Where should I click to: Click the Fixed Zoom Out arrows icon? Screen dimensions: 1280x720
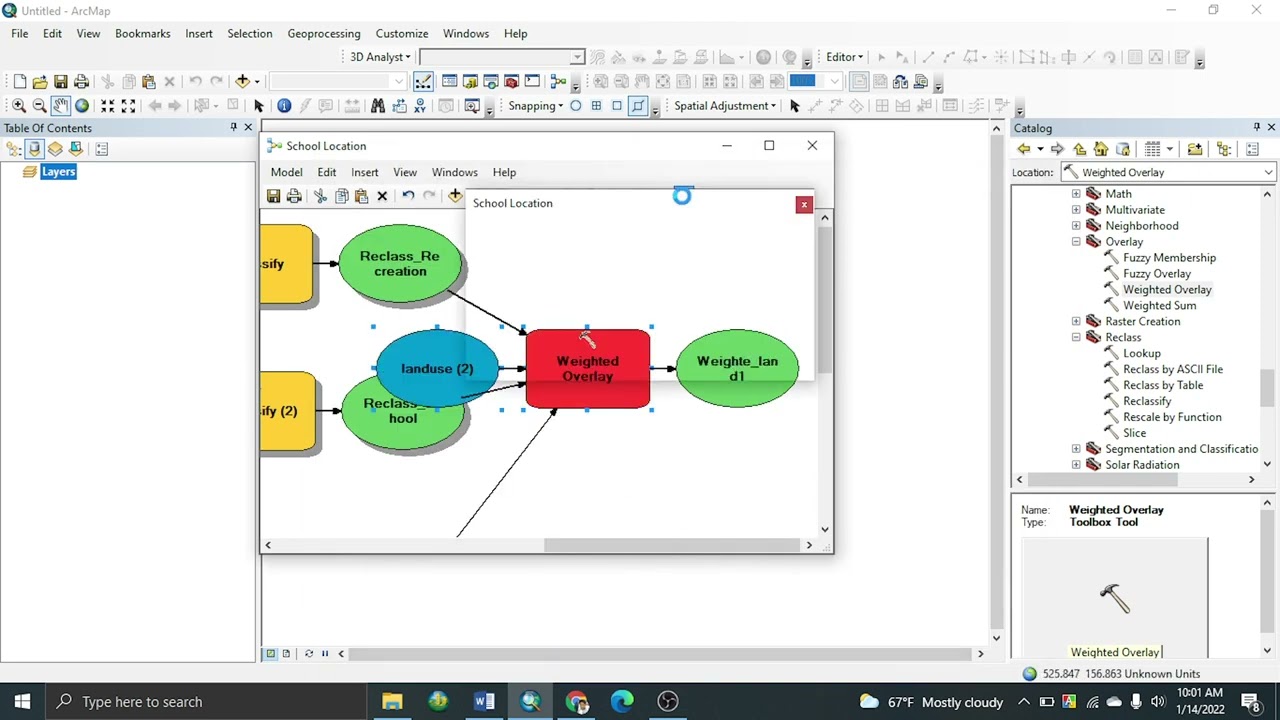129,105
